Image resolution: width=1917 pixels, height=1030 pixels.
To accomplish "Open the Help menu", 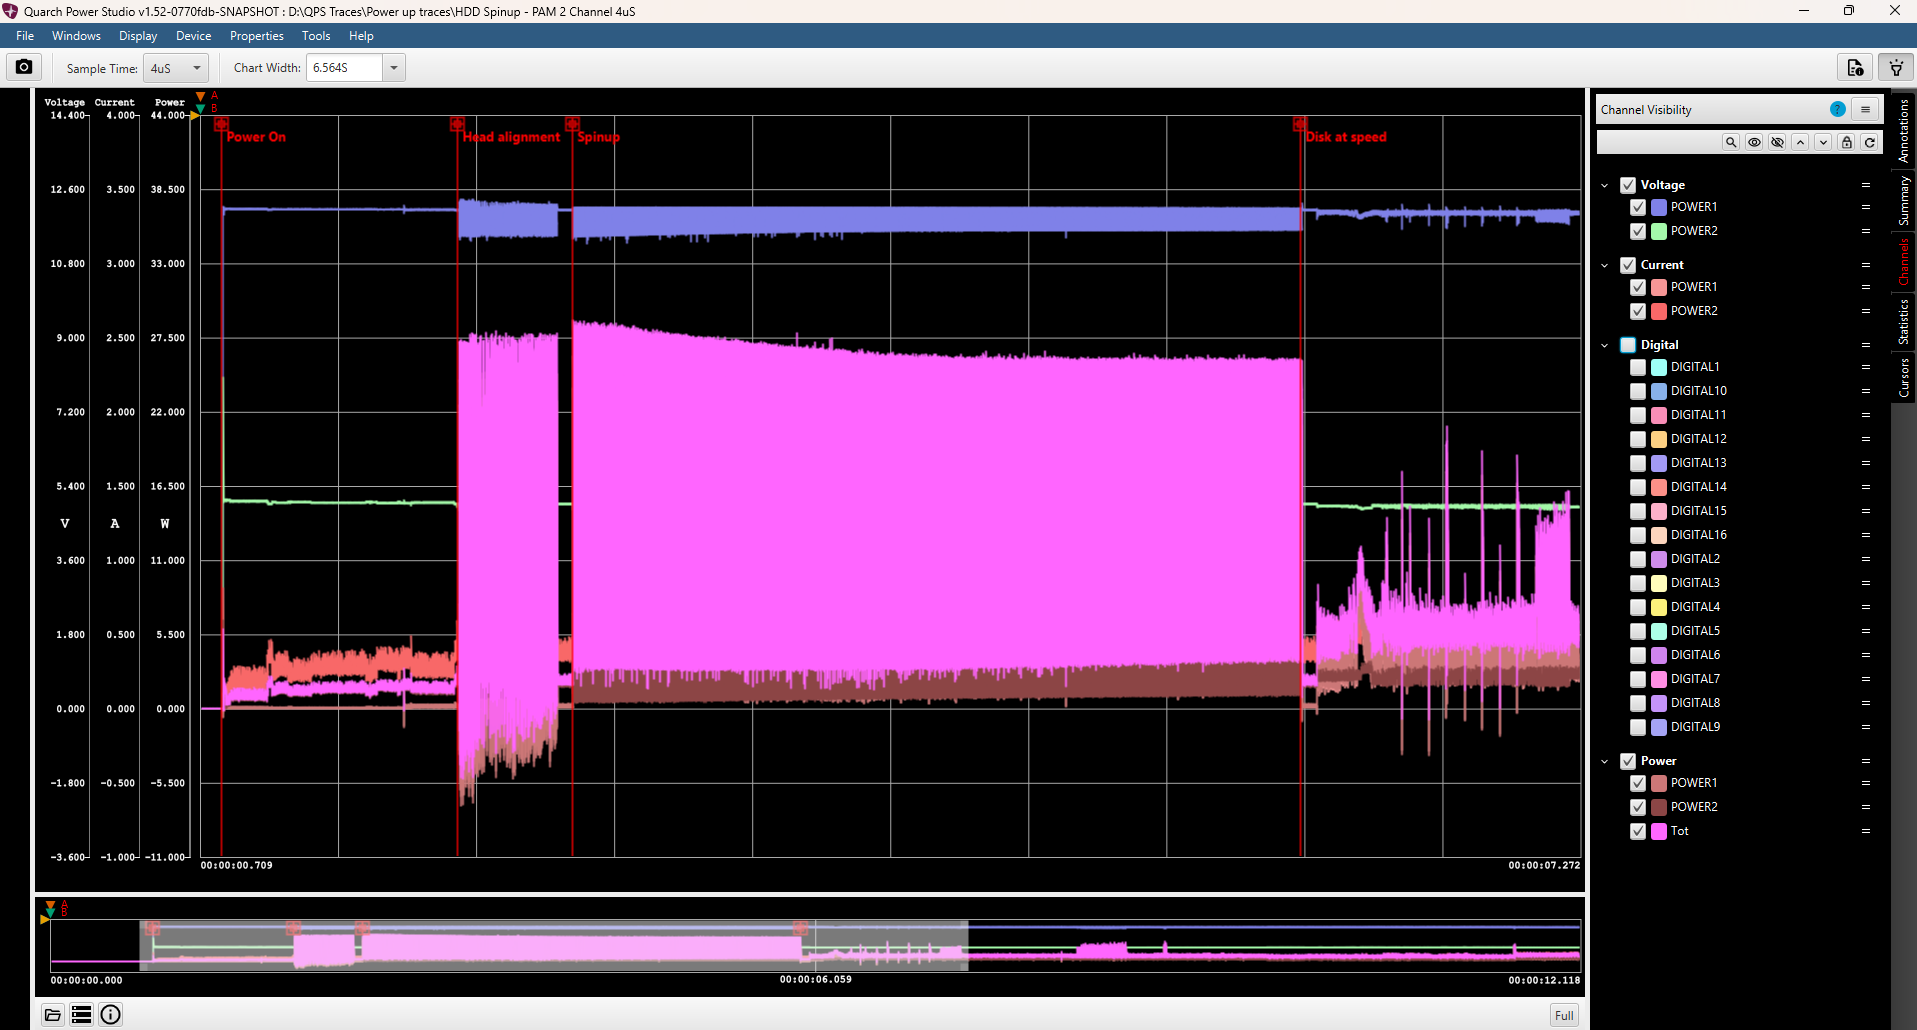I will (361, 36).
